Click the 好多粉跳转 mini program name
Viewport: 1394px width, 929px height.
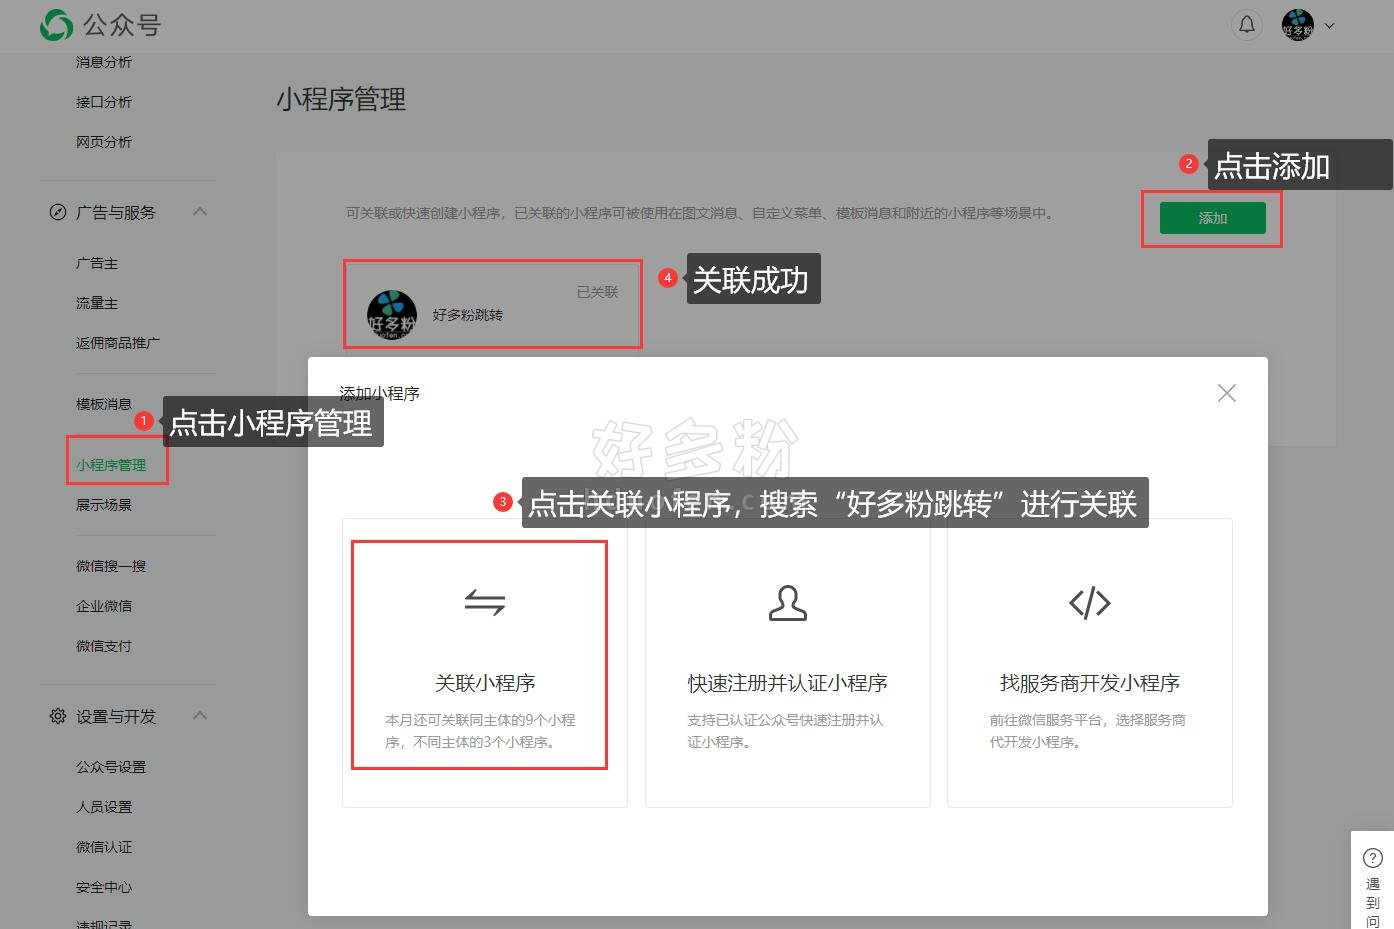coord(468,315)
